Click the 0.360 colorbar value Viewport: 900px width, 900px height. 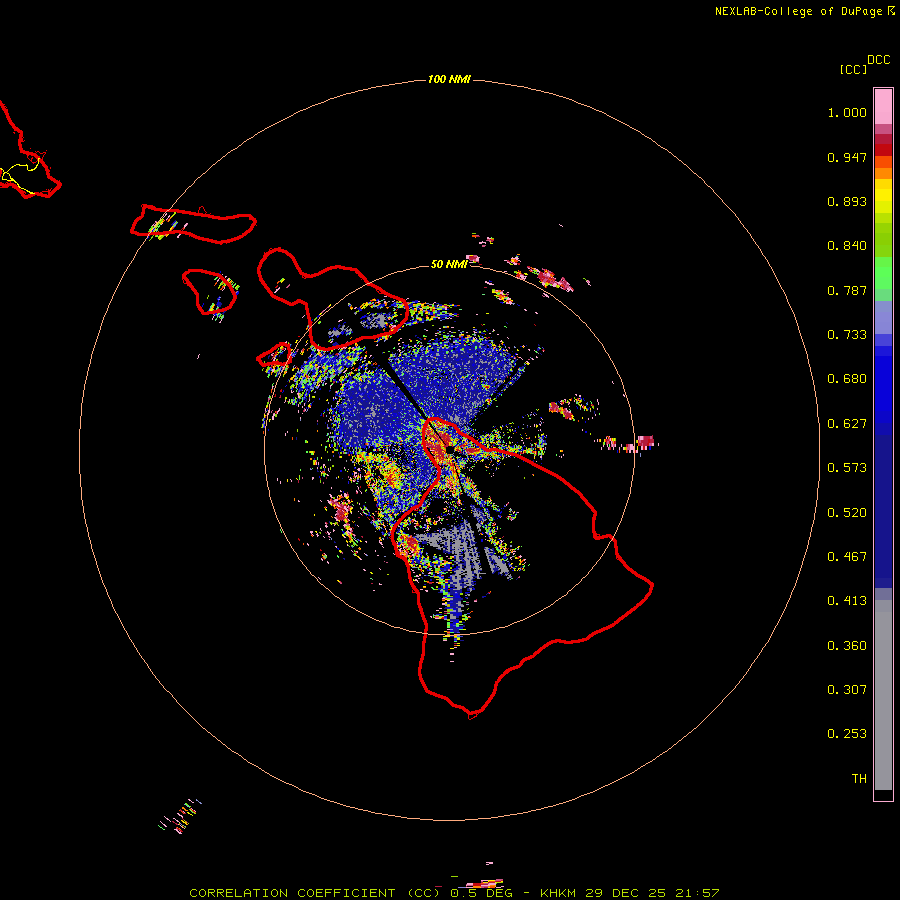click(x=847, y=646)
